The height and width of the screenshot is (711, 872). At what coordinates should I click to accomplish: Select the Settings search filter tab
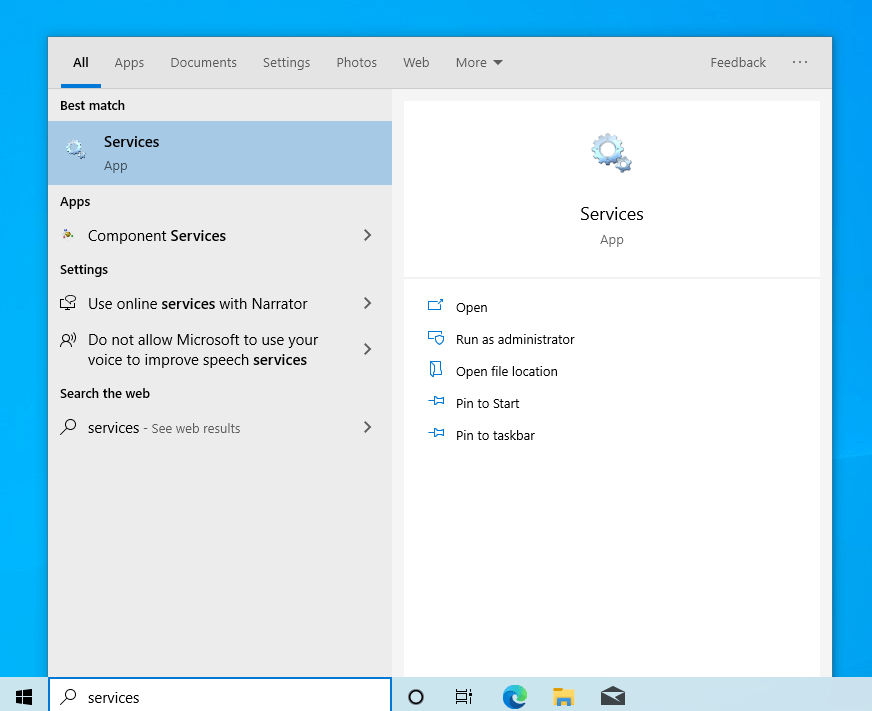point(286,62)
